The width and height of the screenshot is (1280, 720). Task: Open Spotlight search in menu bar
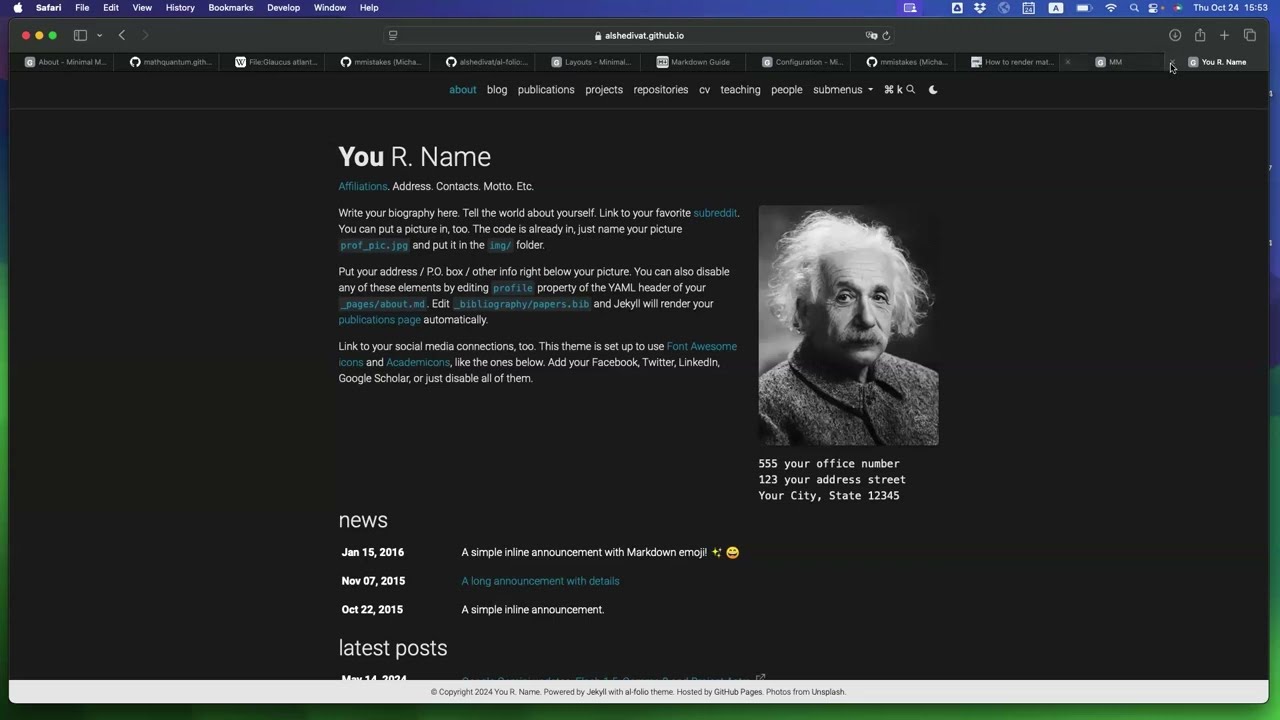click(x=1134, y=7)
